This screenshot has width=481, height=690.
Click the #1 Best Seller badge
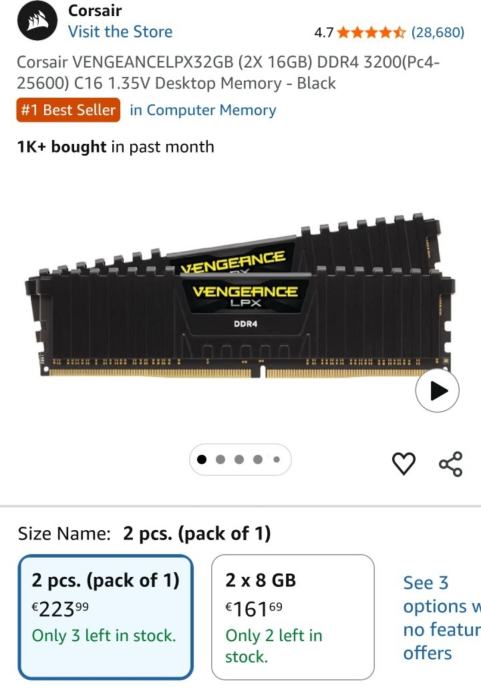[x=68, y=110]
